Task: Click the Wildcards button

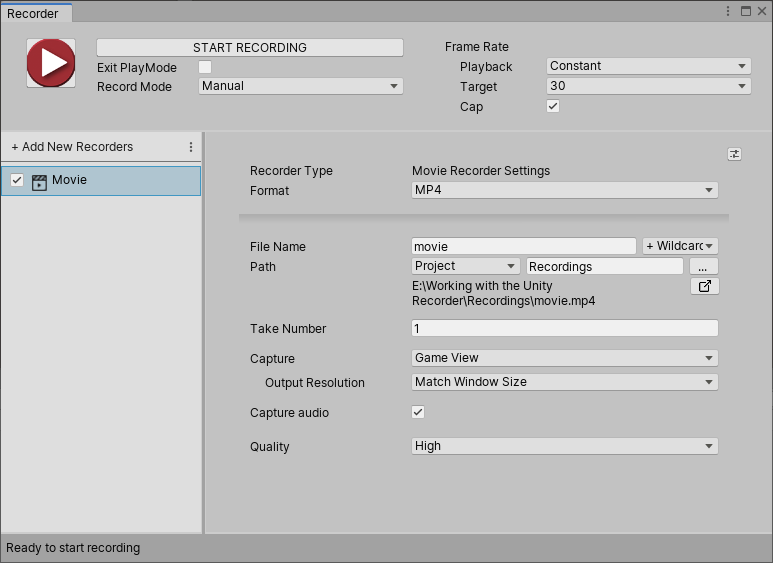Action: point(680,246)
